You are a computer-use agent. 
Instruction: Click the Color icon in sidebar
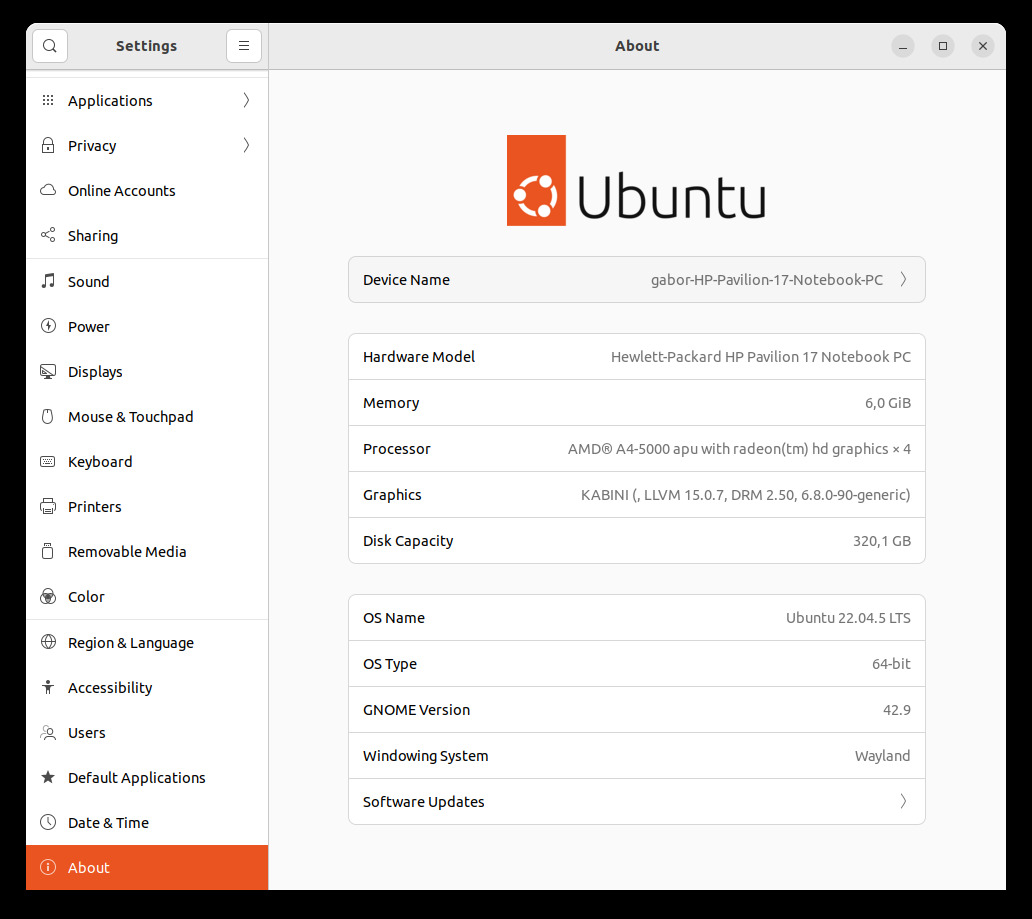[48, 596]
